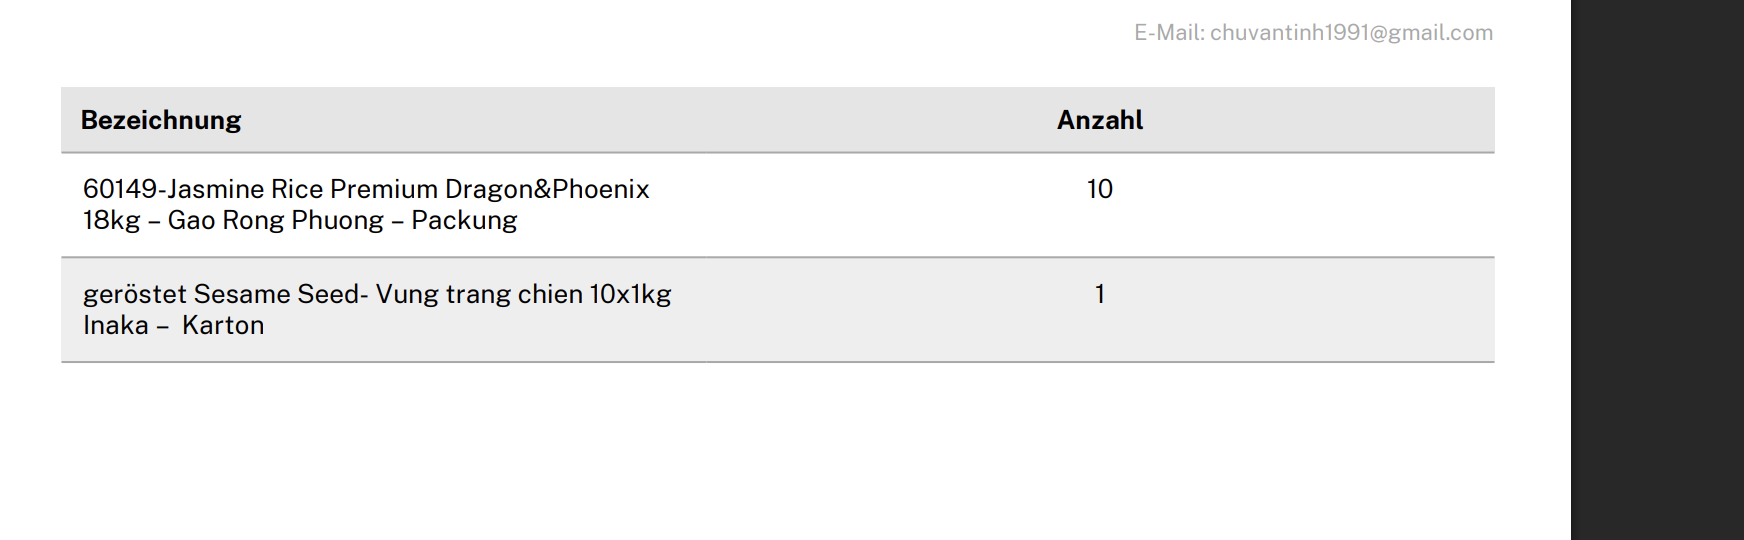Select the Sesame Seed text

click(277, 294)
